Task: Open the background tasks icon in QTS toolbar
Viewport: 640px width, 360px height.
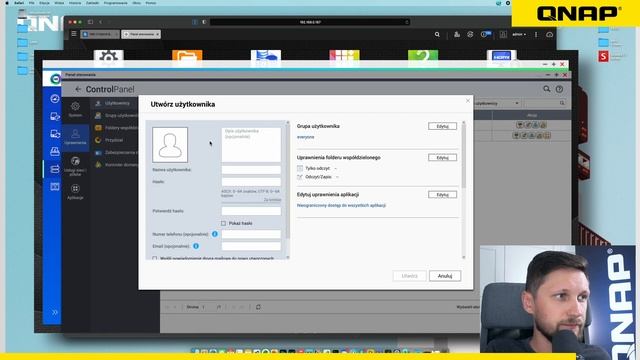Action: click(457, 35)
